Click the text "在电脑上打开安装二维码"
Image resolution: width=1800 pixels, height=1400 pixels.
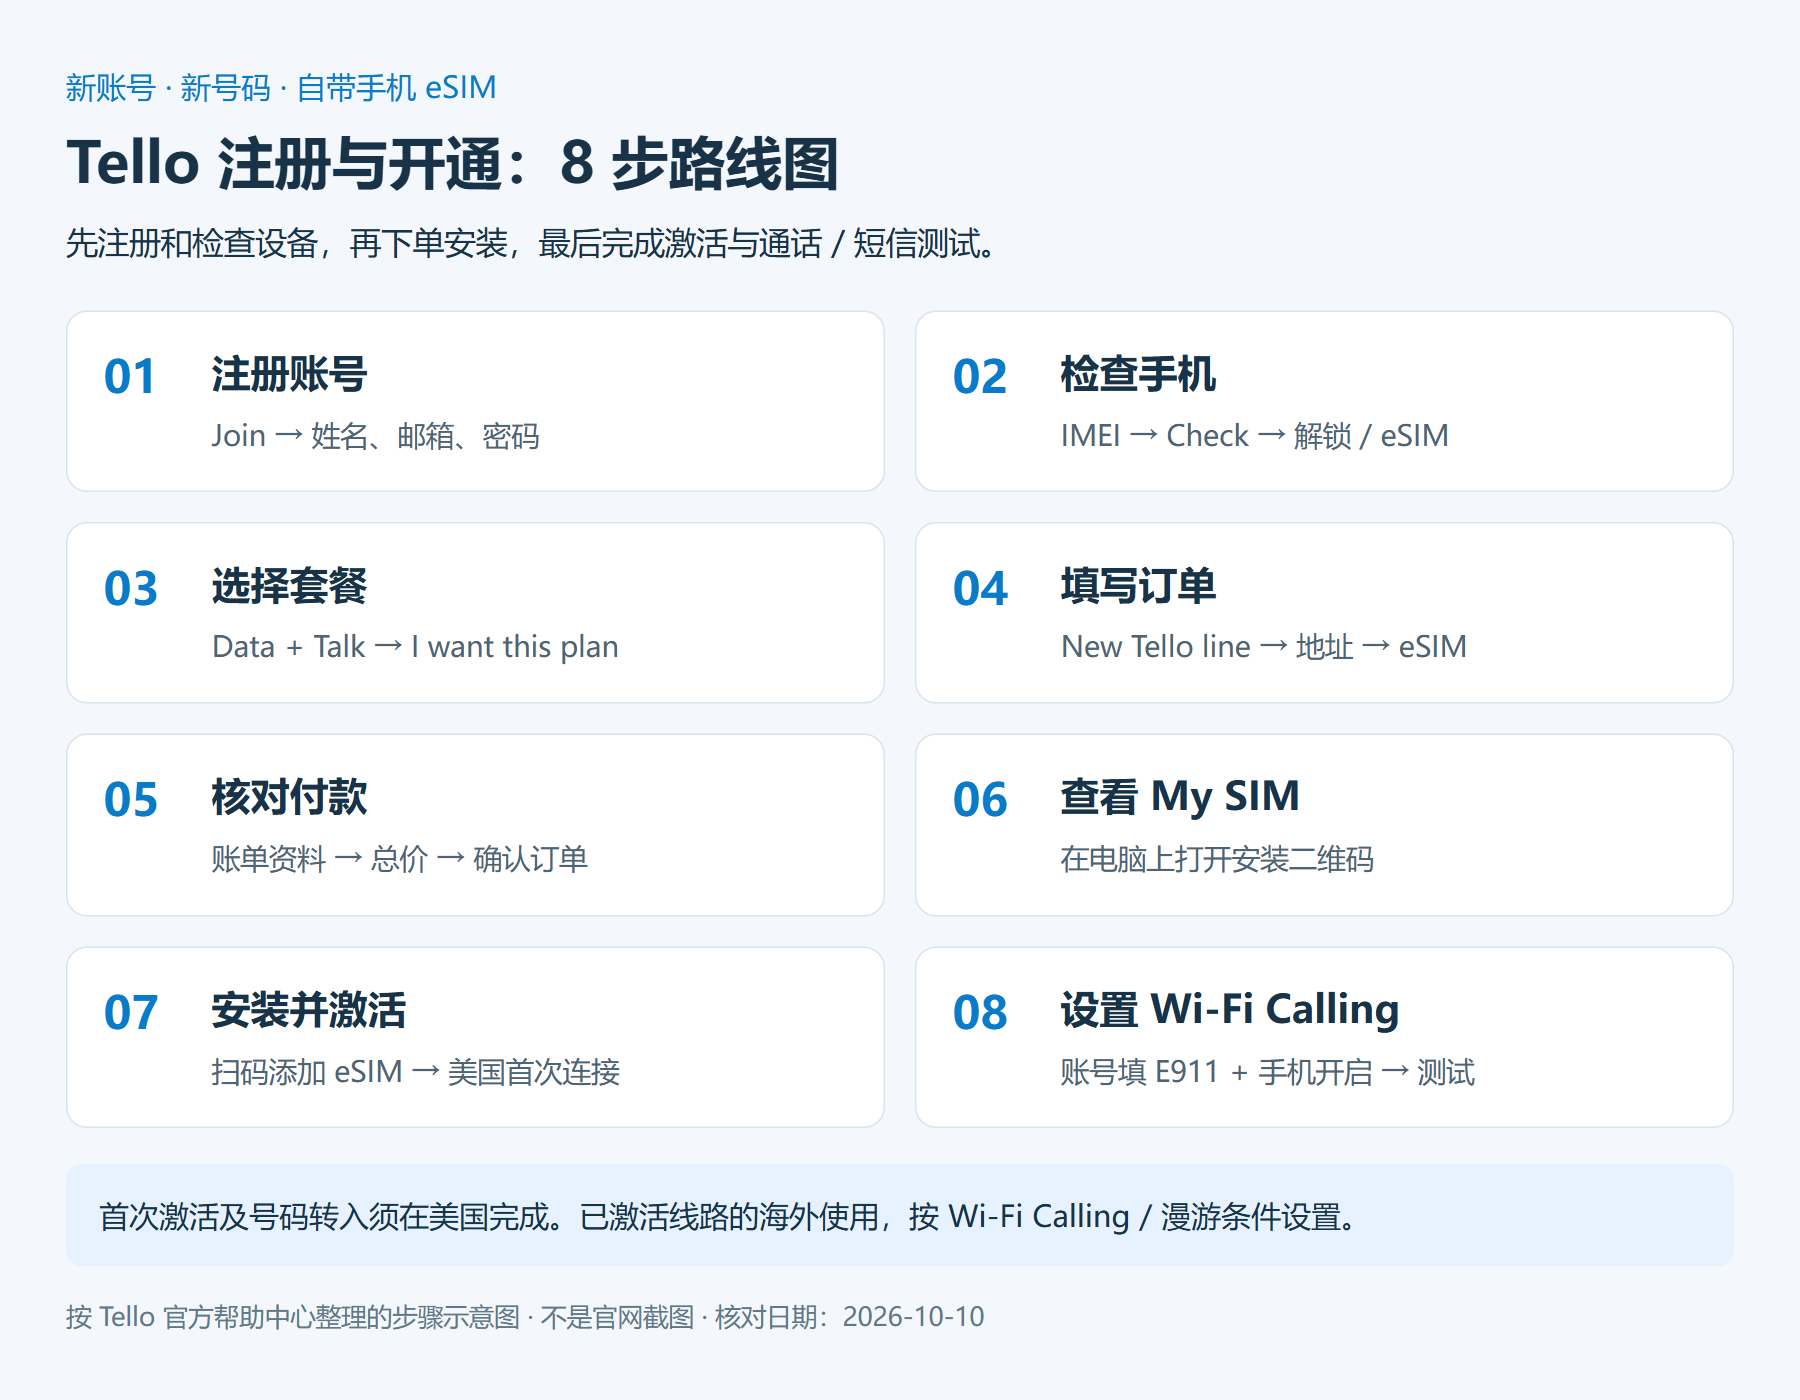(1217, 859)
